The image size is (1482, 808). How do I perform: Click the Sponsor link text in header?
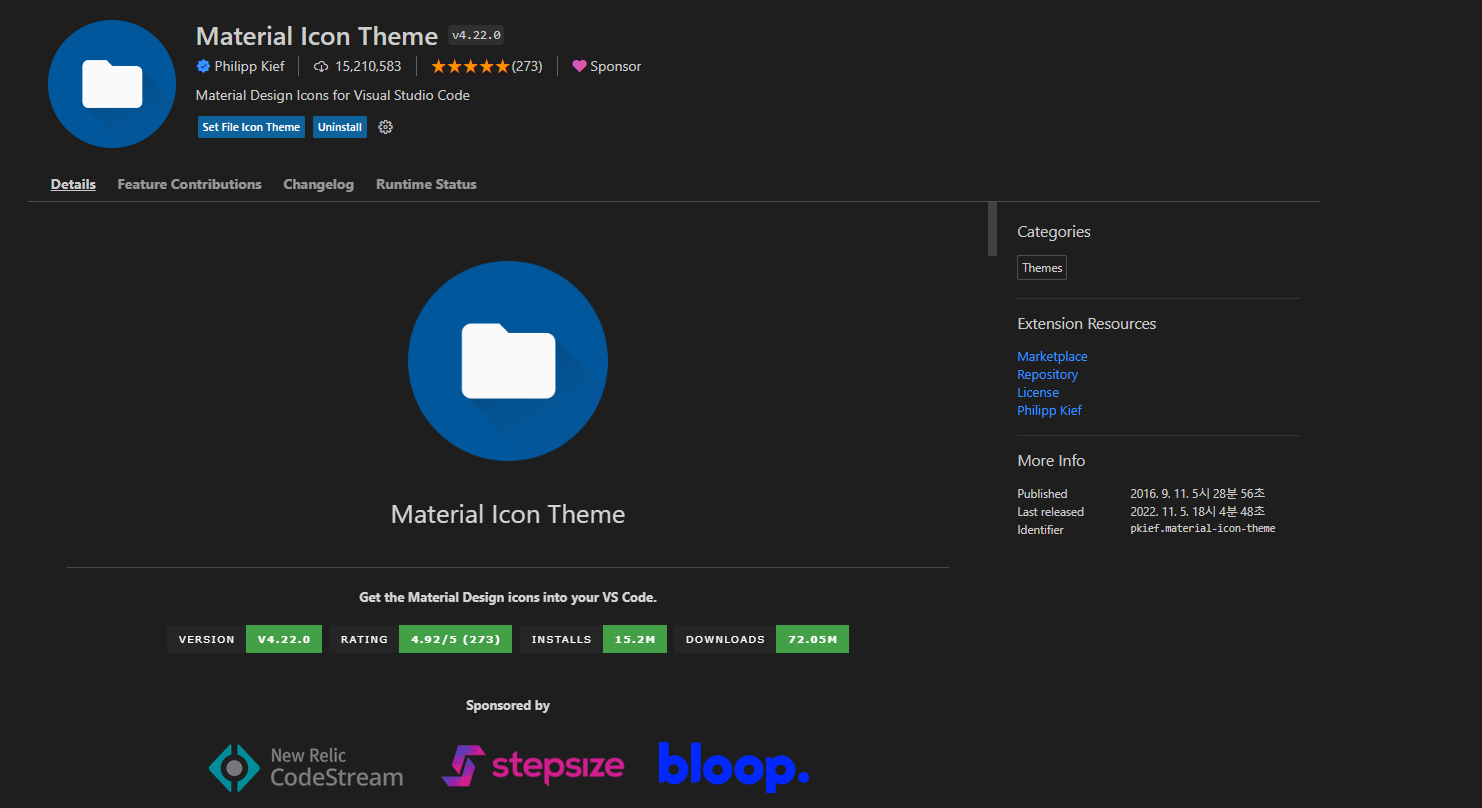coord(615,66)
